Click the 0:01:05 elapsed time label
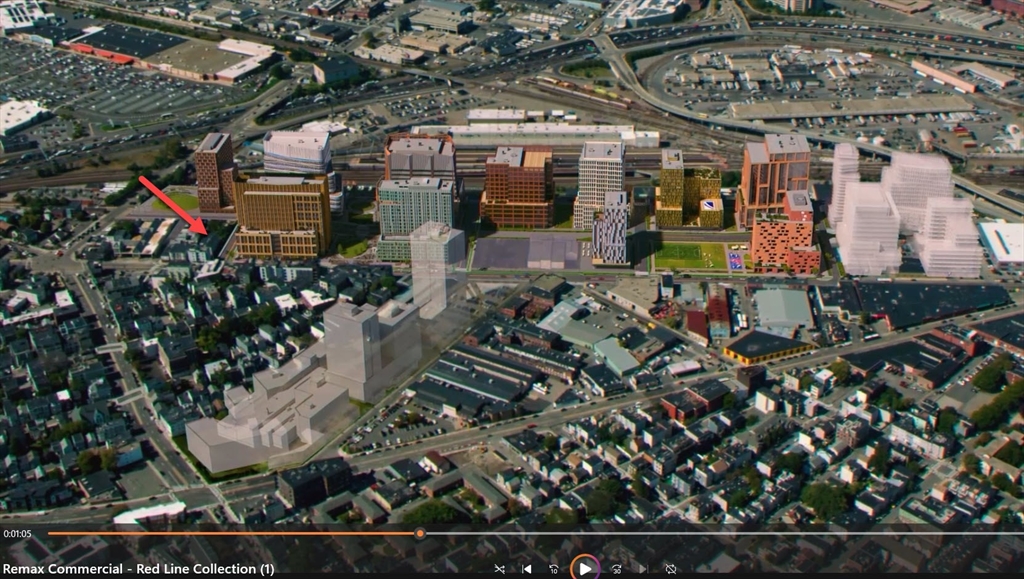 pos(17,533)
